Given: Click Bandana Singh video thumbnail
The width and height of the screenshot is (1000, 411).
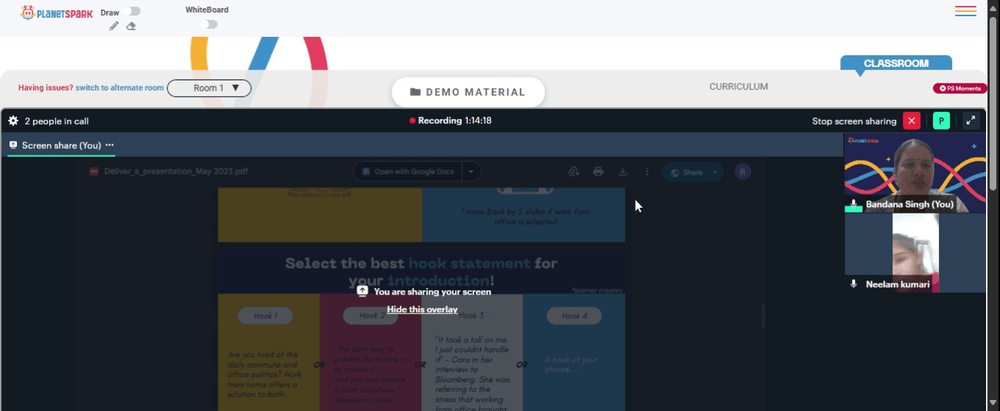Looking at the screenshot, I should tap(915, 172).
